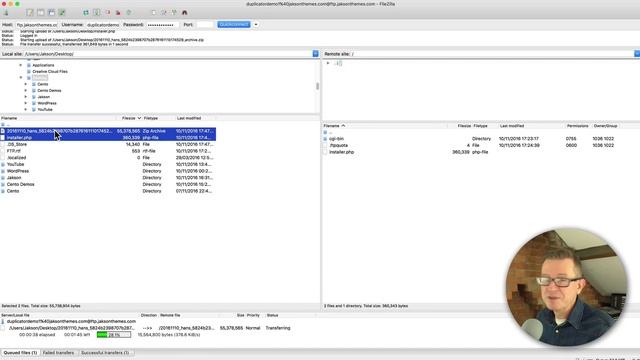Toggle the local directory tree display icon

[40, 13]
